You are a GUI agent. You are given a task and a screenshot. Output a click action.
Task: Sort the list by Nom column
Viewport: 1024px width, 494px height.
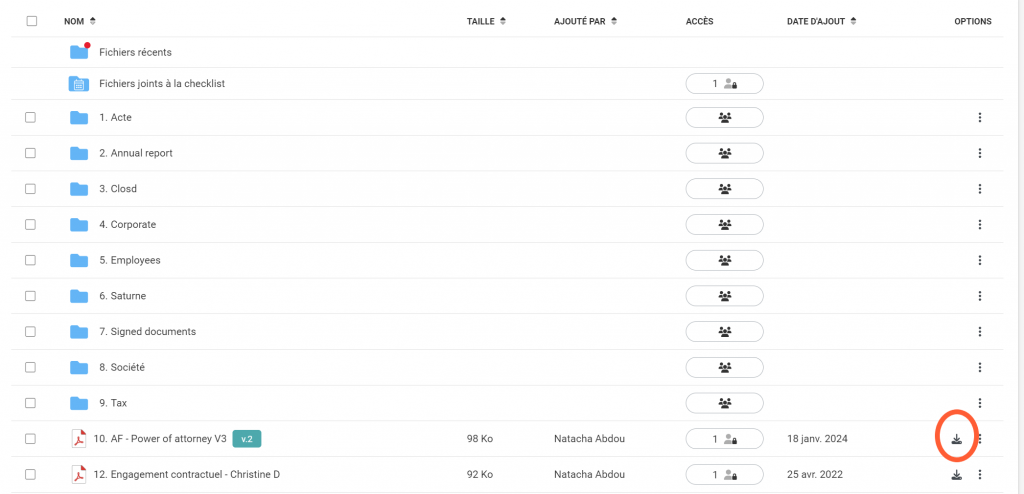pos(80,21)
